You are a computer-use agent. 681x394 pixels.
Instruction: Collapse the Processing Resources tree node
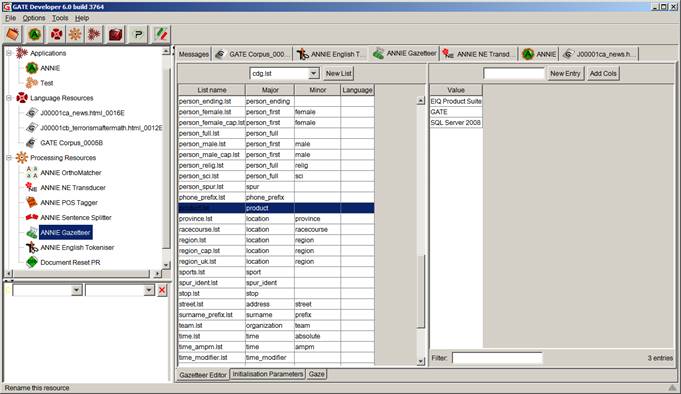pos(9,158)
